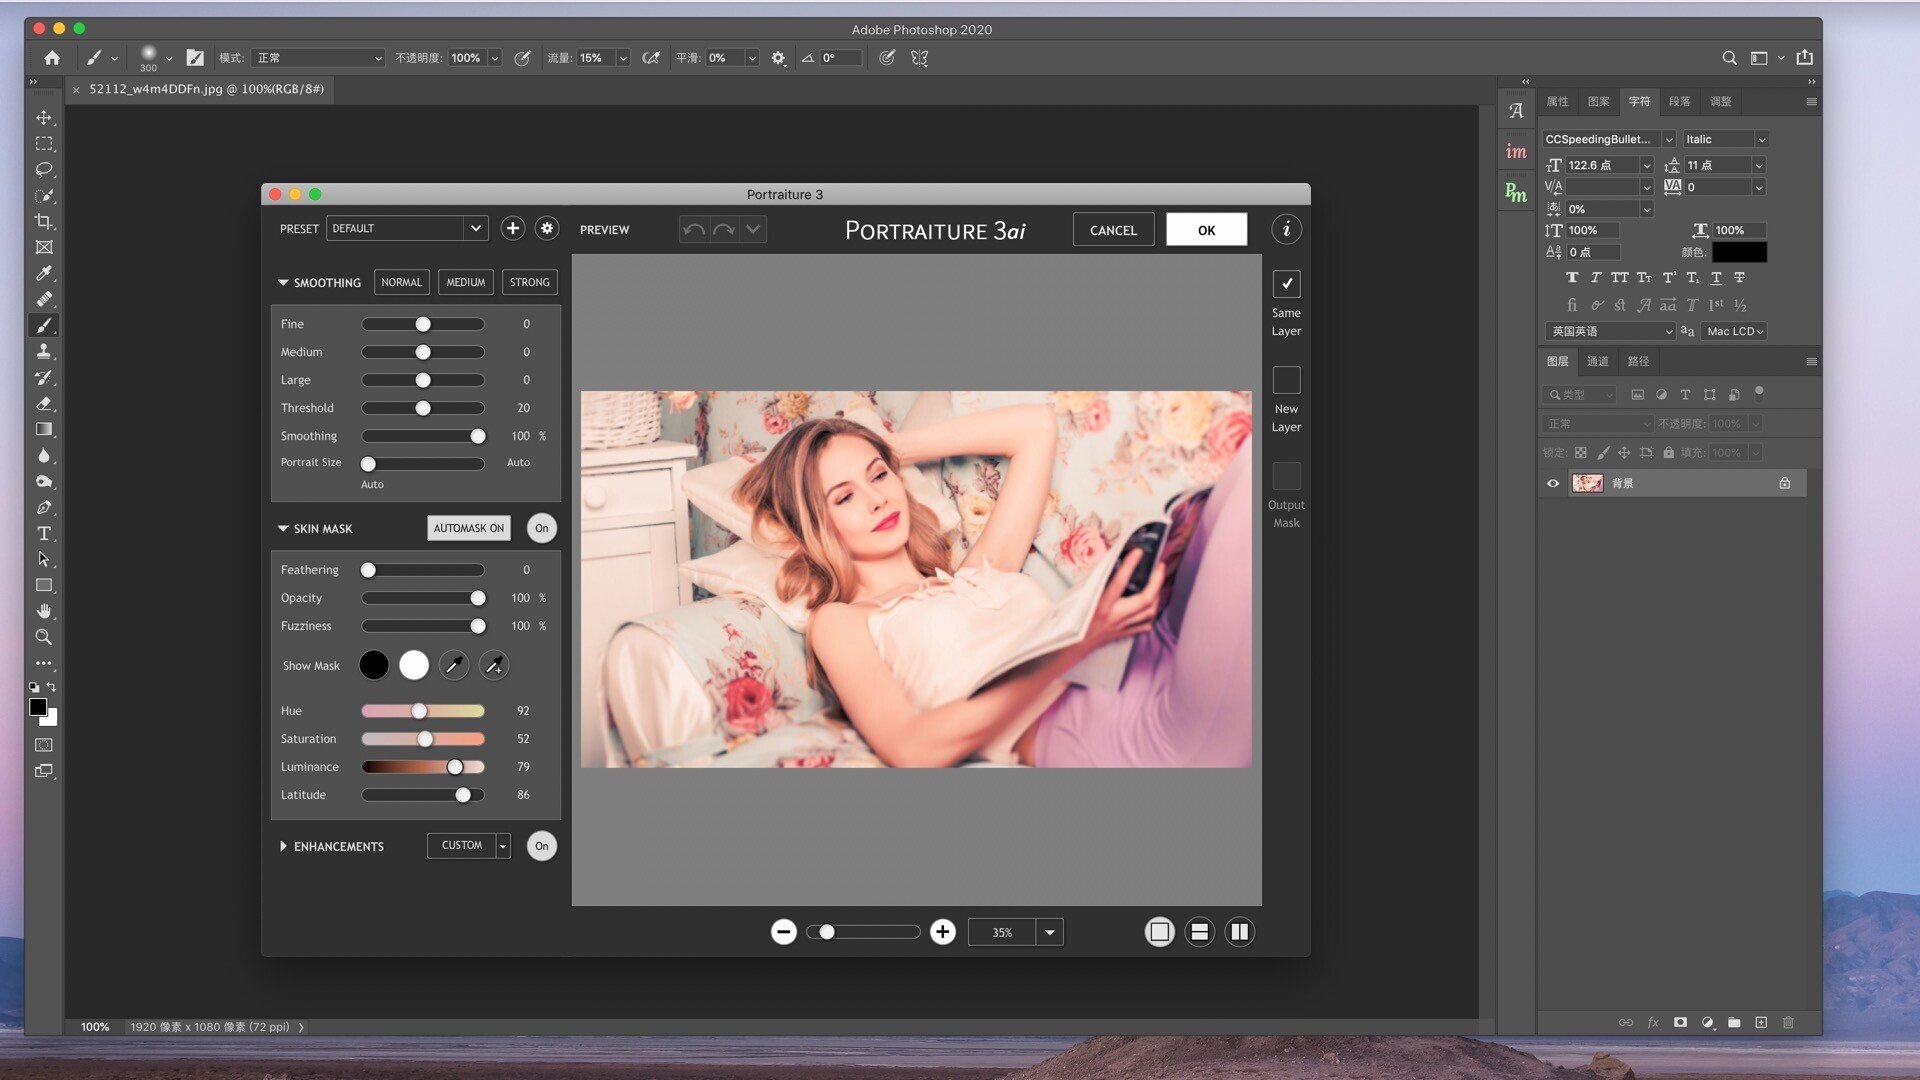Click the Portraiture redo arrow

[724, 230]
